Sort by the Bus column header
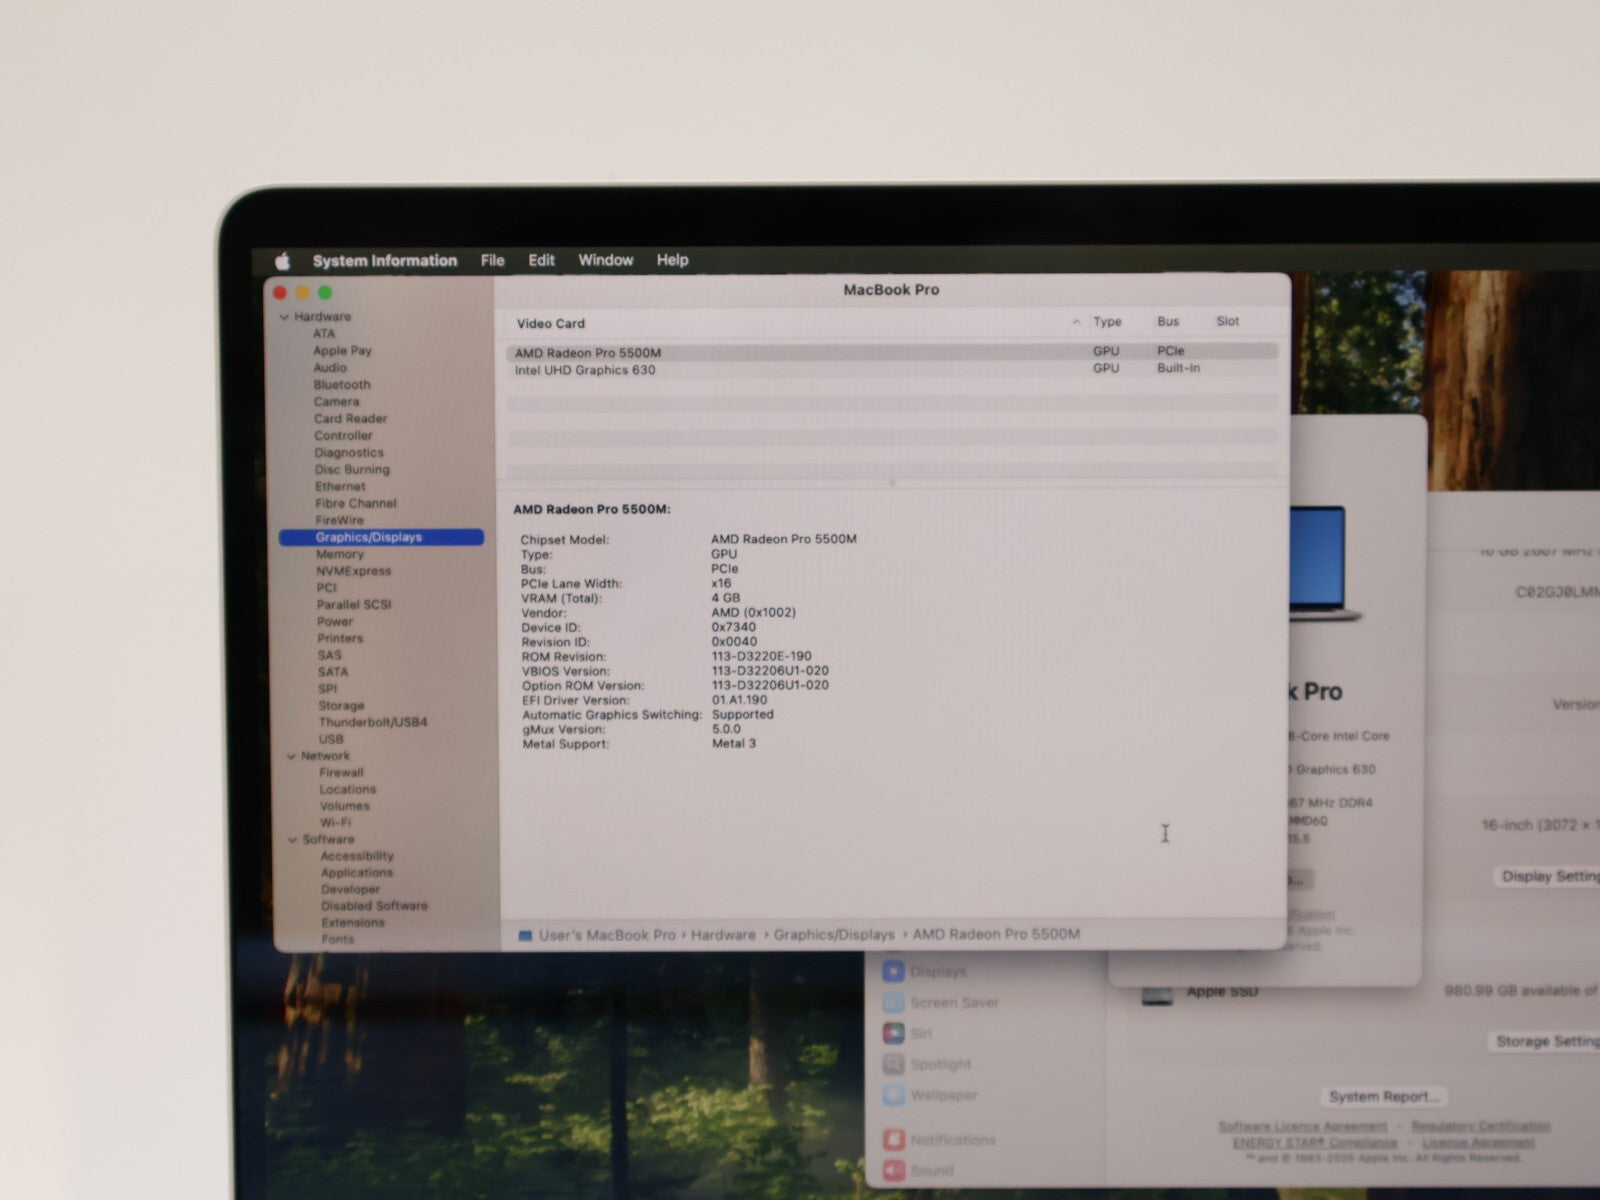The image size is (1600, 1200). click(x=1168, y=322)
